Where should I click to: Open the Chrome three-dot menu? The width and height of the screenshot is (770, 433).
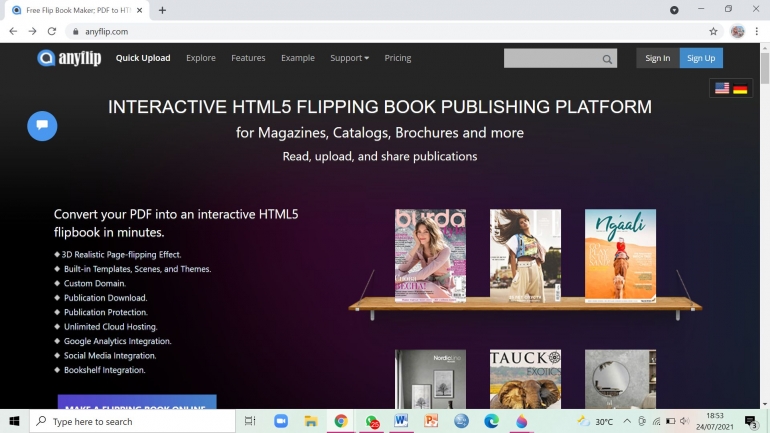(757, 31)
